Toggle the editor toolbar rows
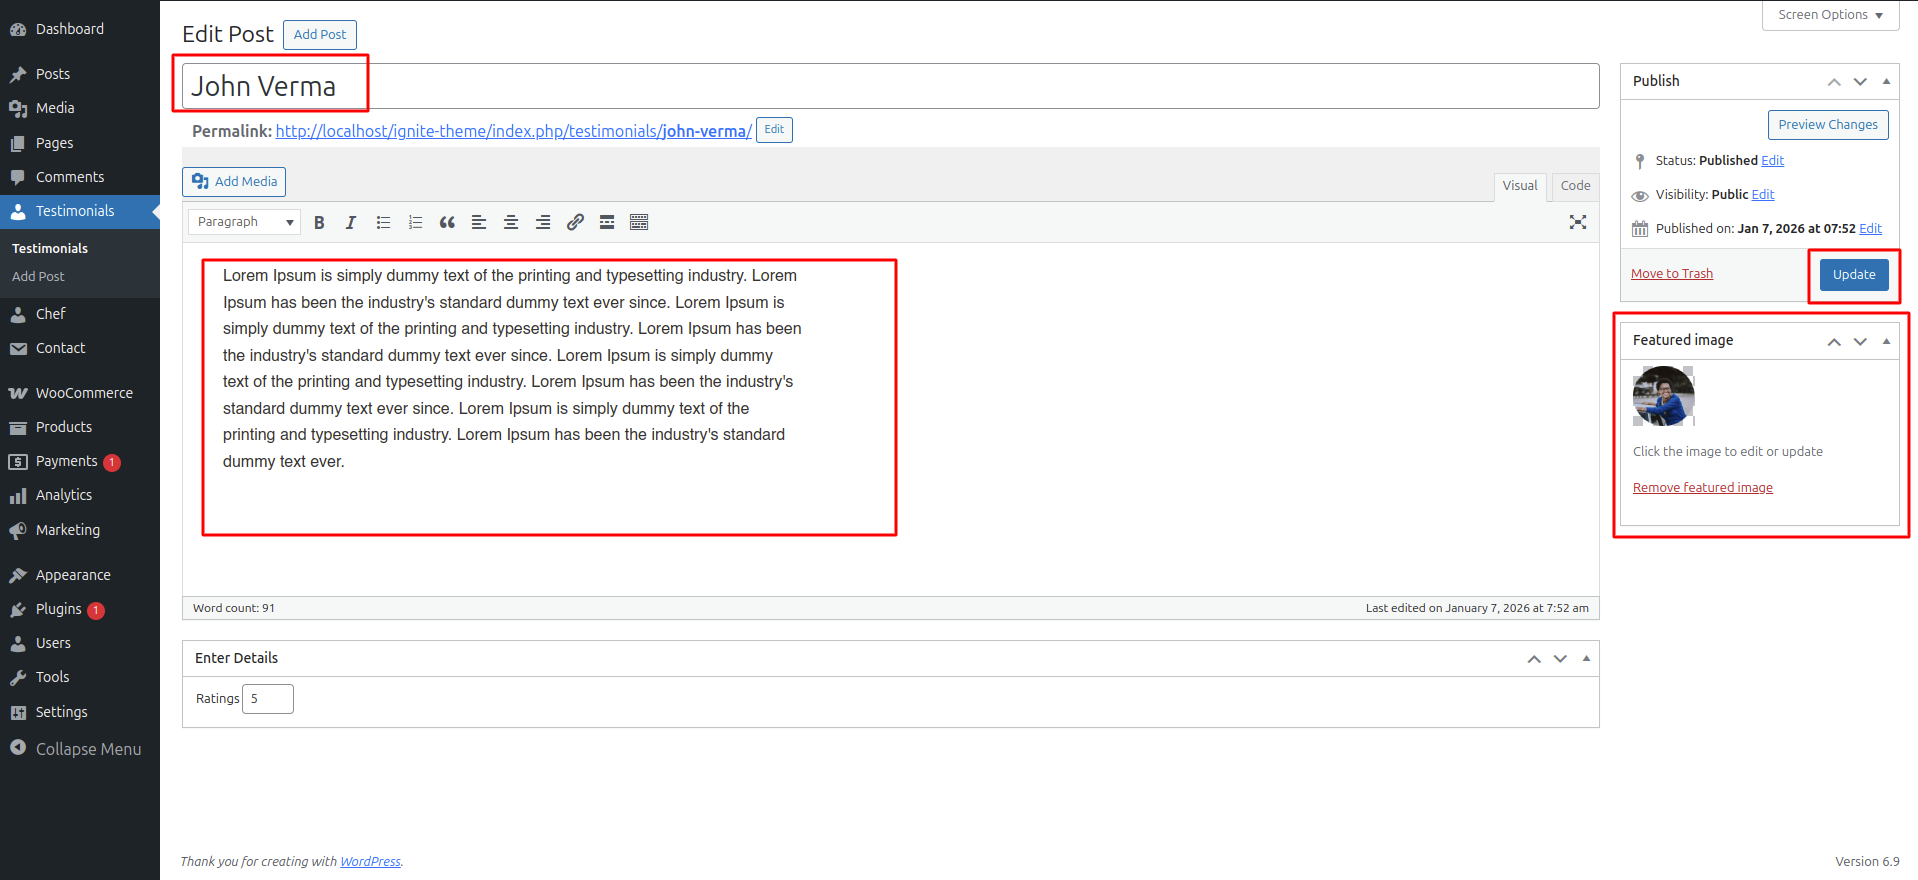 639,222
